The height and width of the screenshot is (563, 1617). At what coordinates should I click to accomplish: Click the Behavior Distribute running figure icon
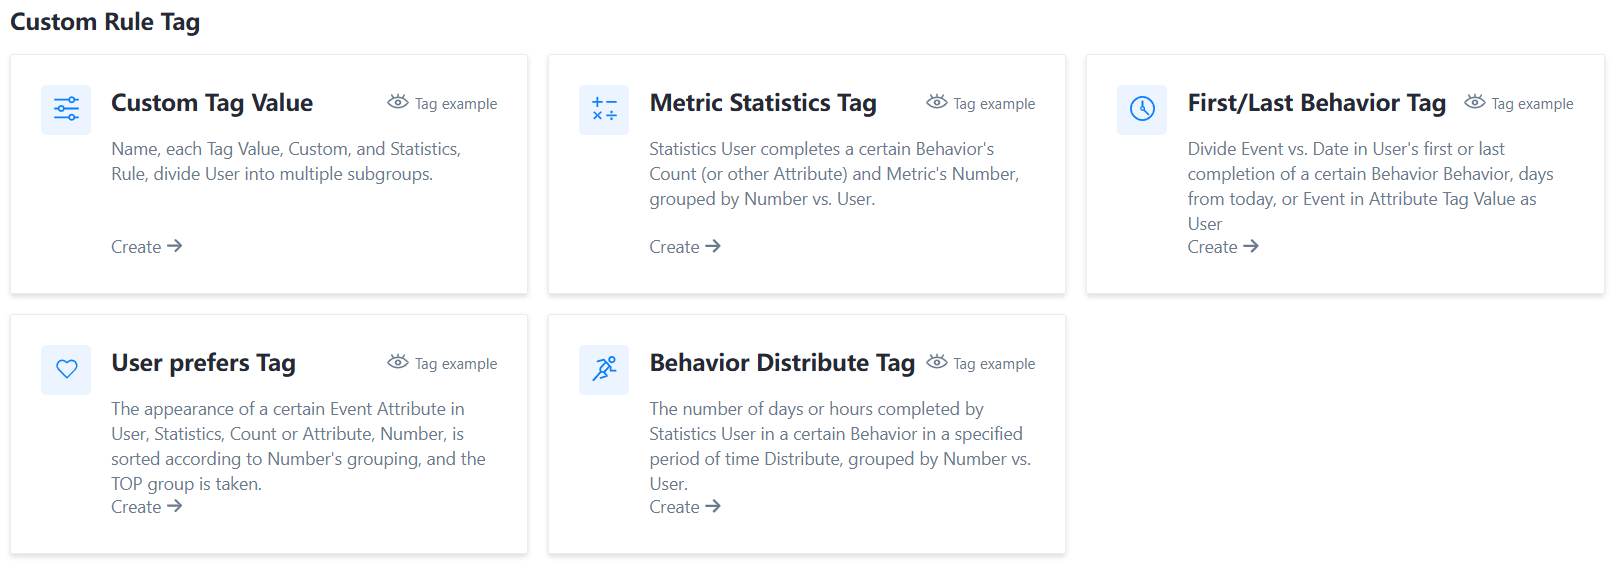(604, 369)
